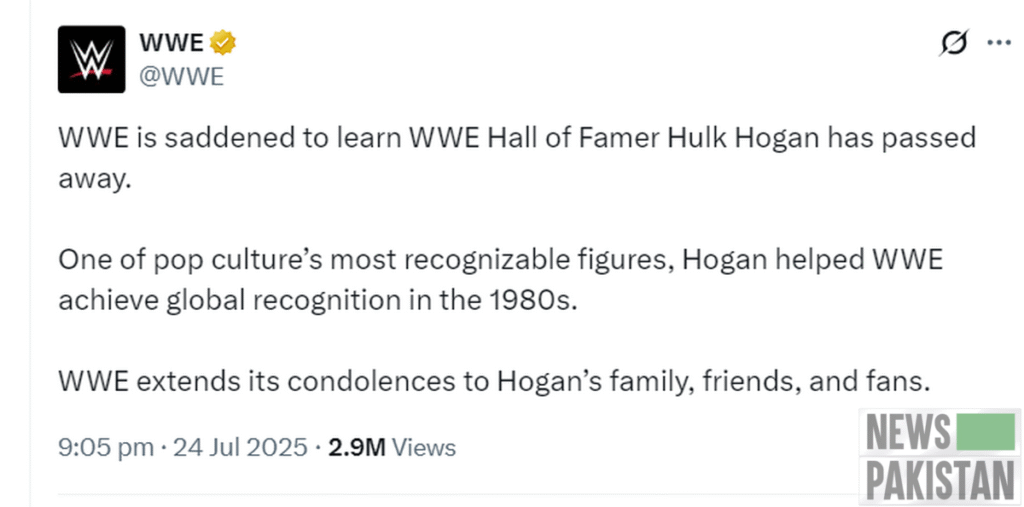Click the WWE display name
The image size is (1024, 507).
point(171,43)
